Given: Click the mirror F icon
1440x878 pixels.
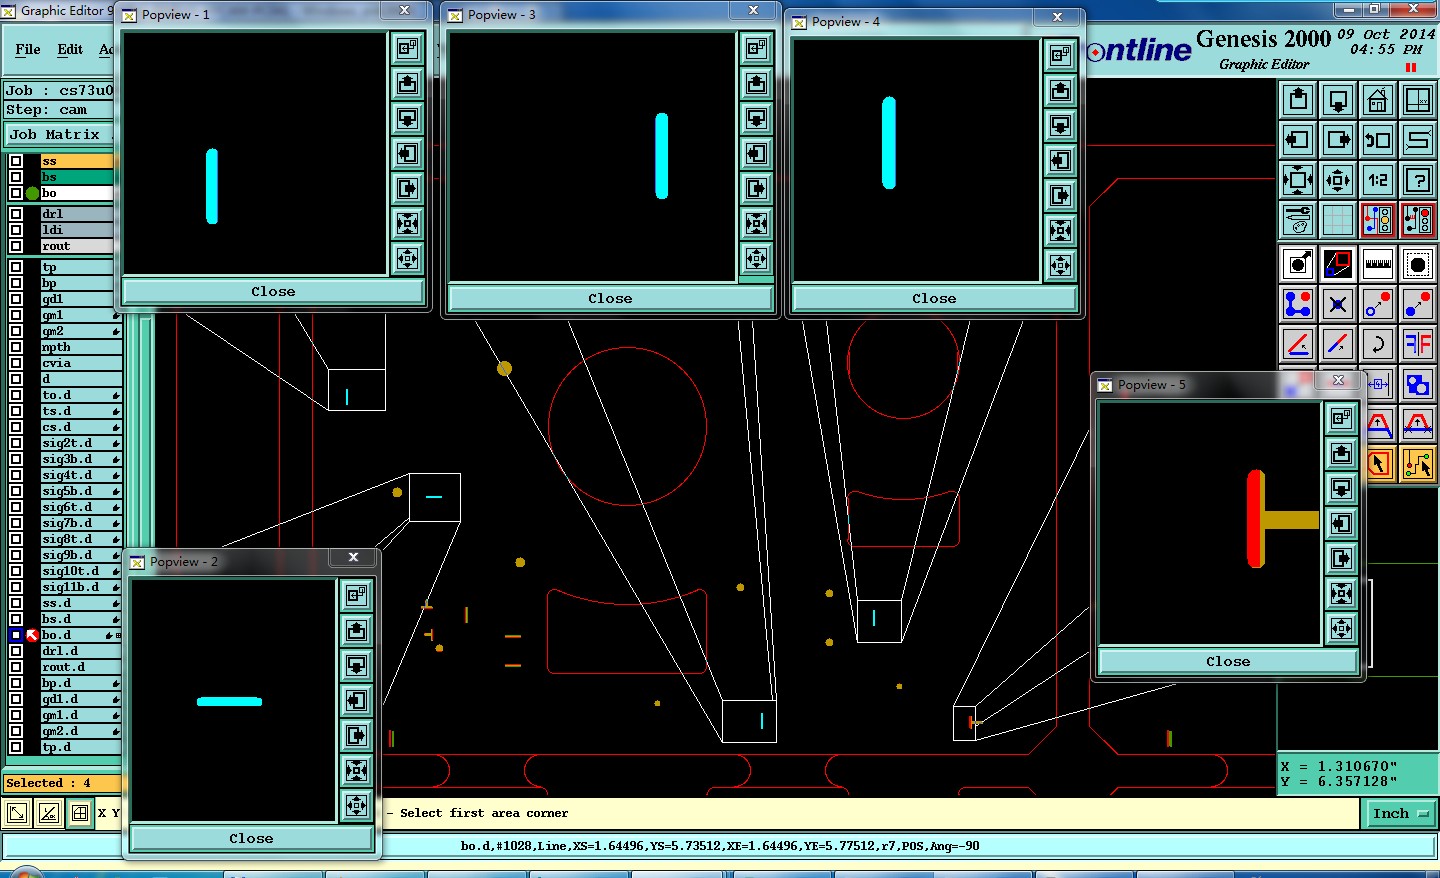Looking at the screenshot, I should pos(1418,344).
